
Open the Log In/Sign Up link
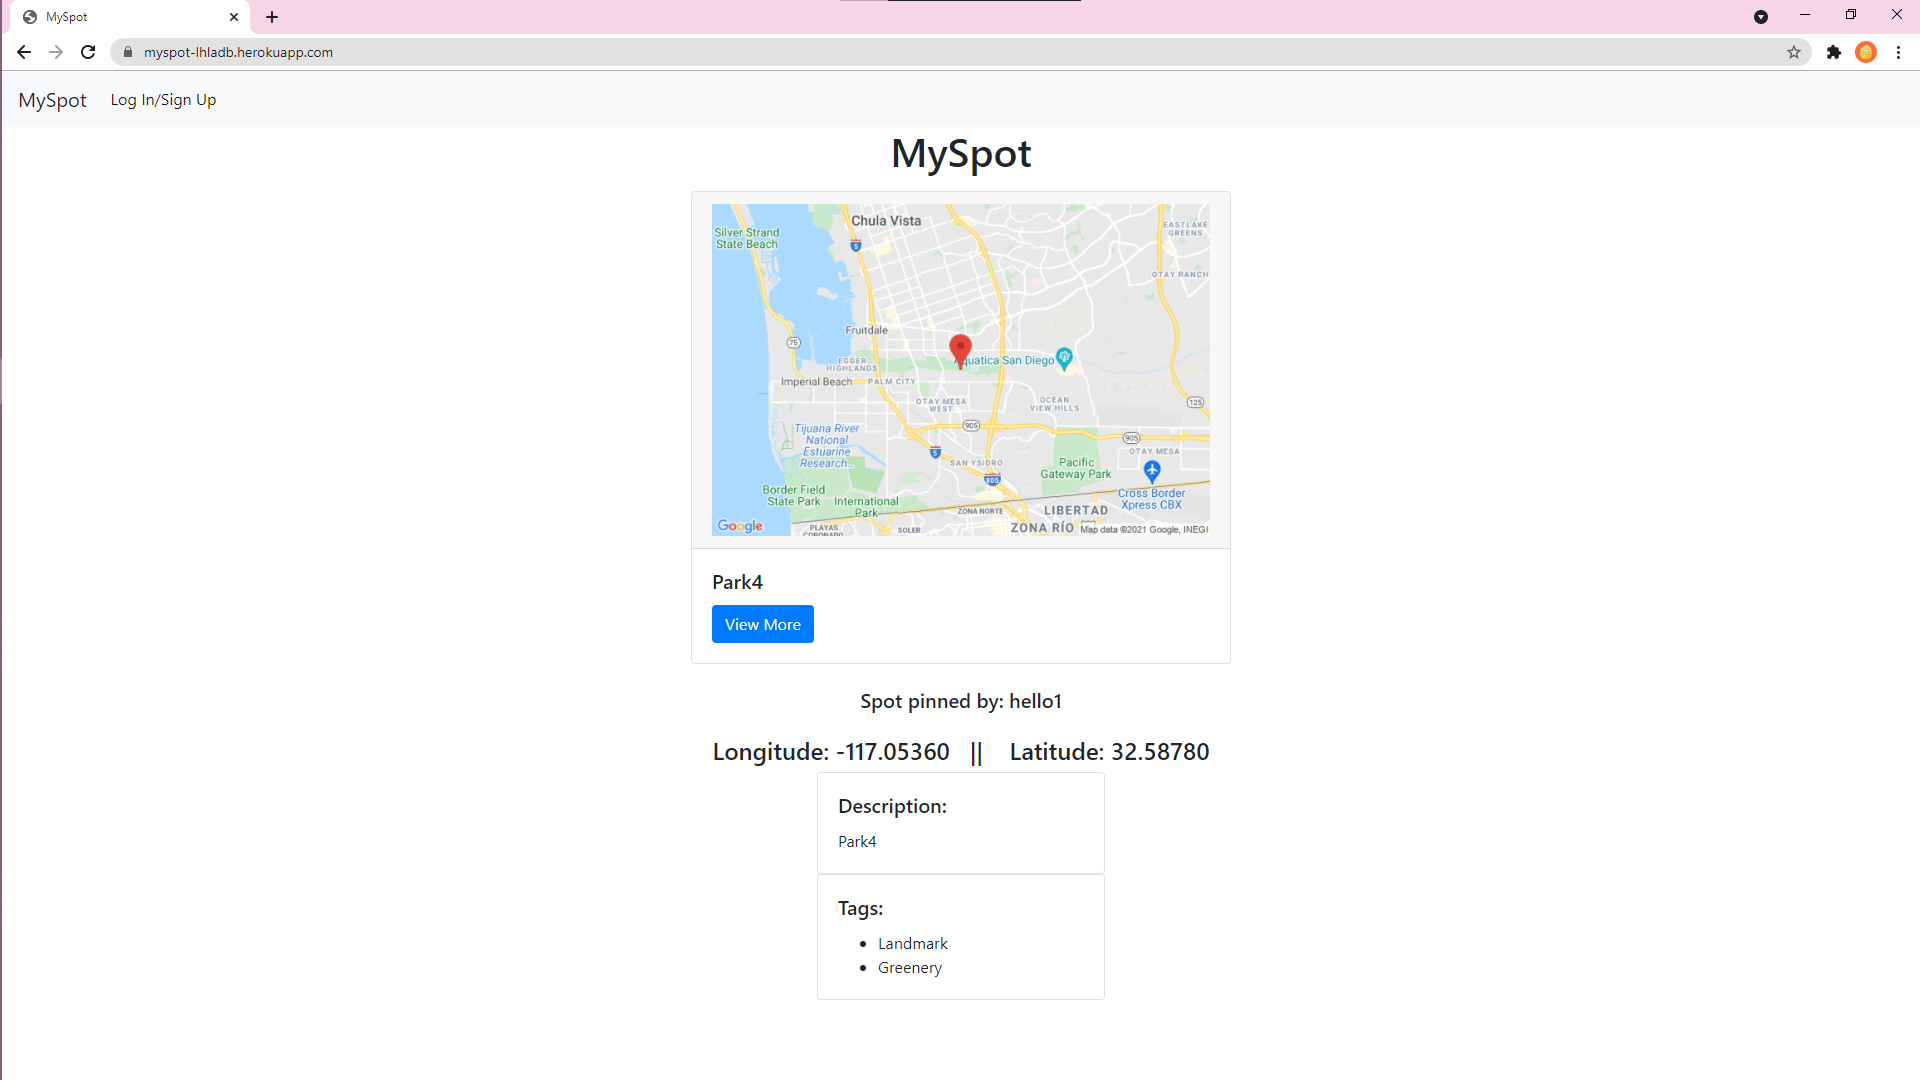(163, 100)
